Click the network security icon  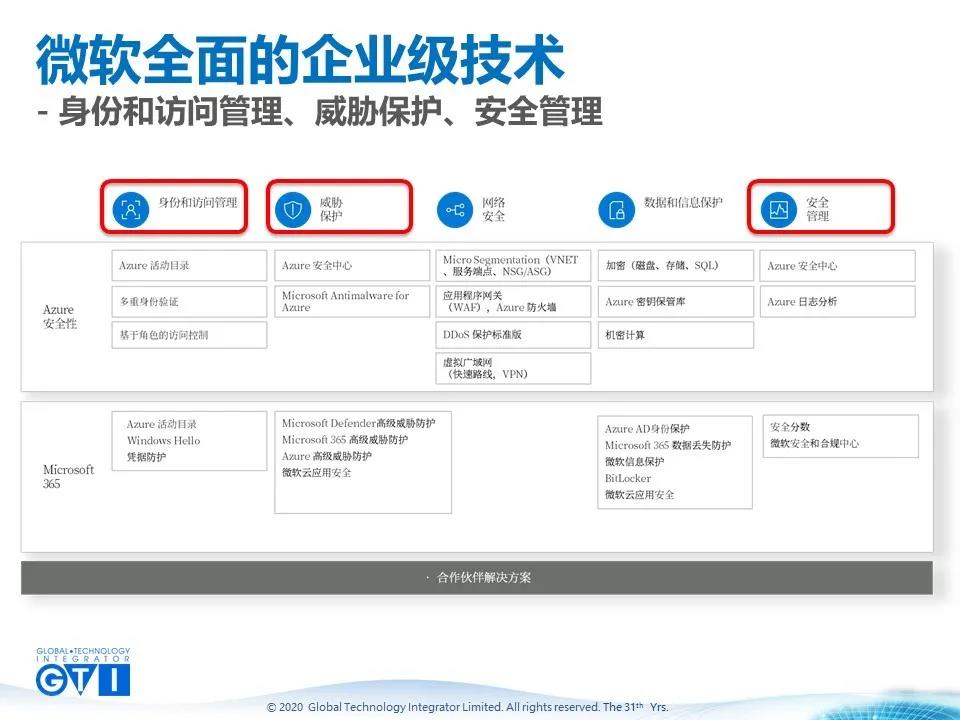[x=455, y=210]
